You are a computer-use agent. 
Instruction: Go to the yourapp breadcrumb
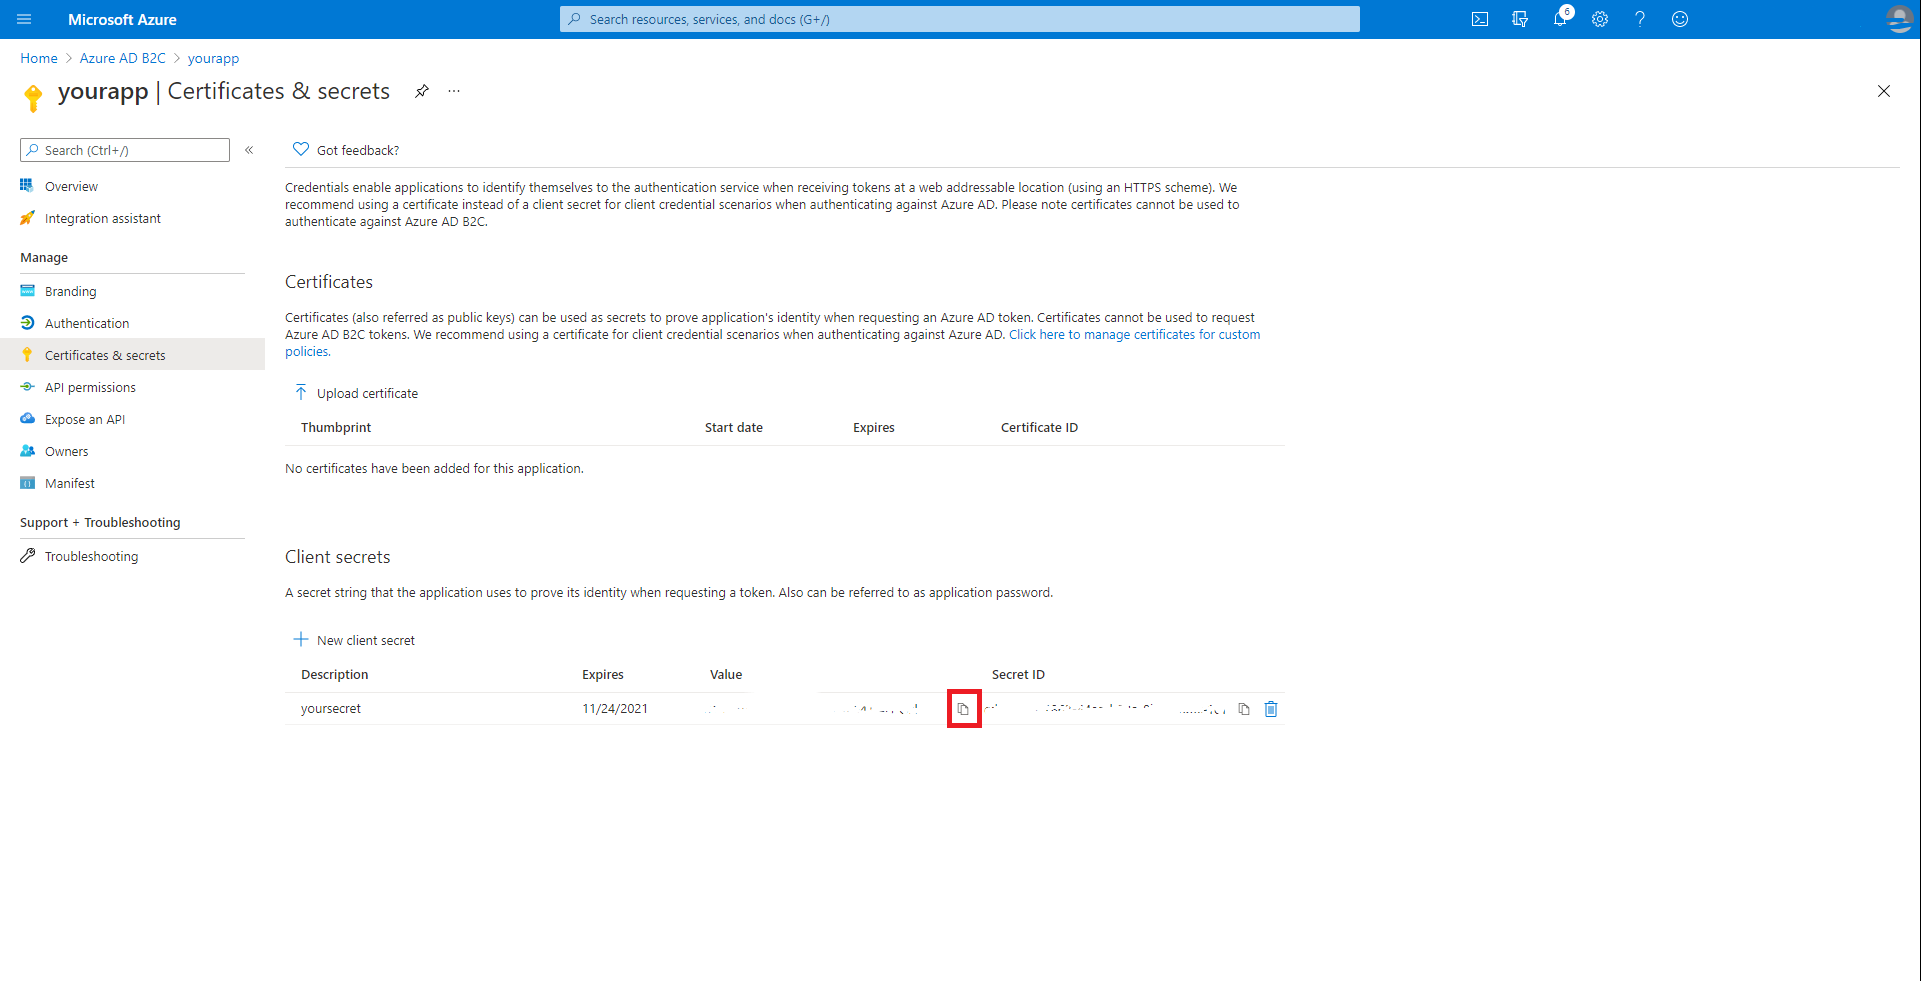[x=214, y=58]
